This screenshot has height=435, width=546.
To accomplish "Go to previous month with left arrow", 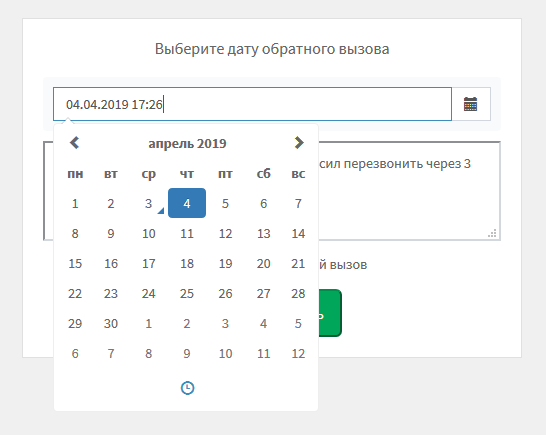I will point(75,143).
